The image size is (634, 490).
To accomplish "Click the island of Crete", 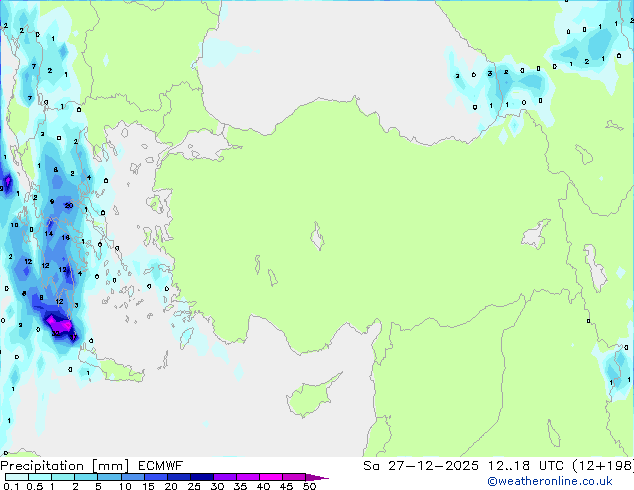I will (116, 372).
